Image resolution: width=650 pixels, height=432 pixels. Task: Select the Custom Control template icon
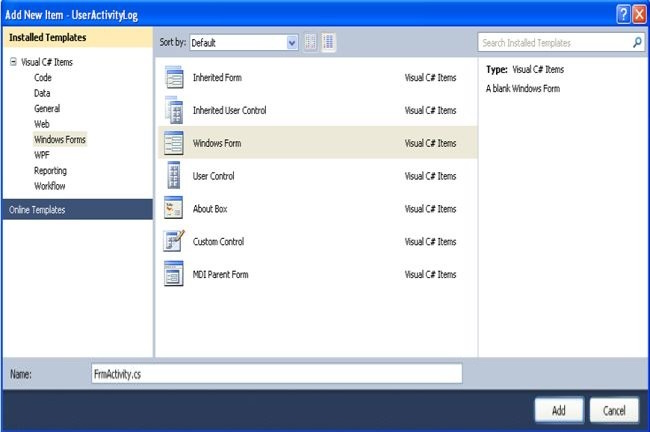(174, 241)
